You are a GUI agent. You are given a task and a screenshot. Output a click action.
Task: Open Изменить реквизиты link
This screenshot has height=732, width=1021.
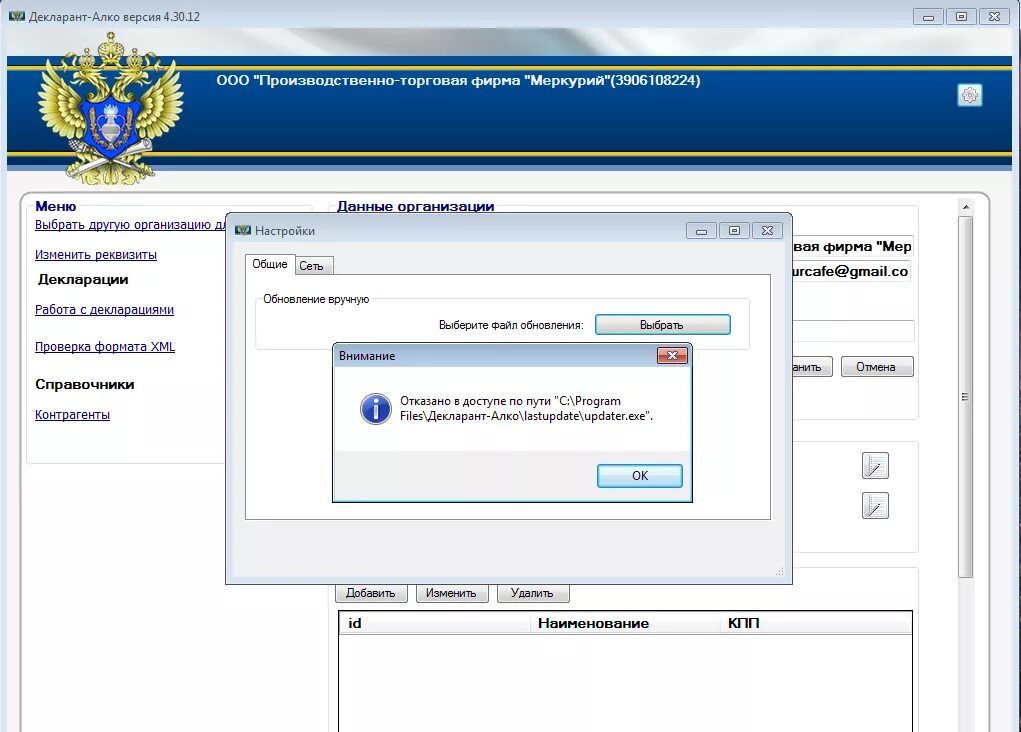(96, 255)
